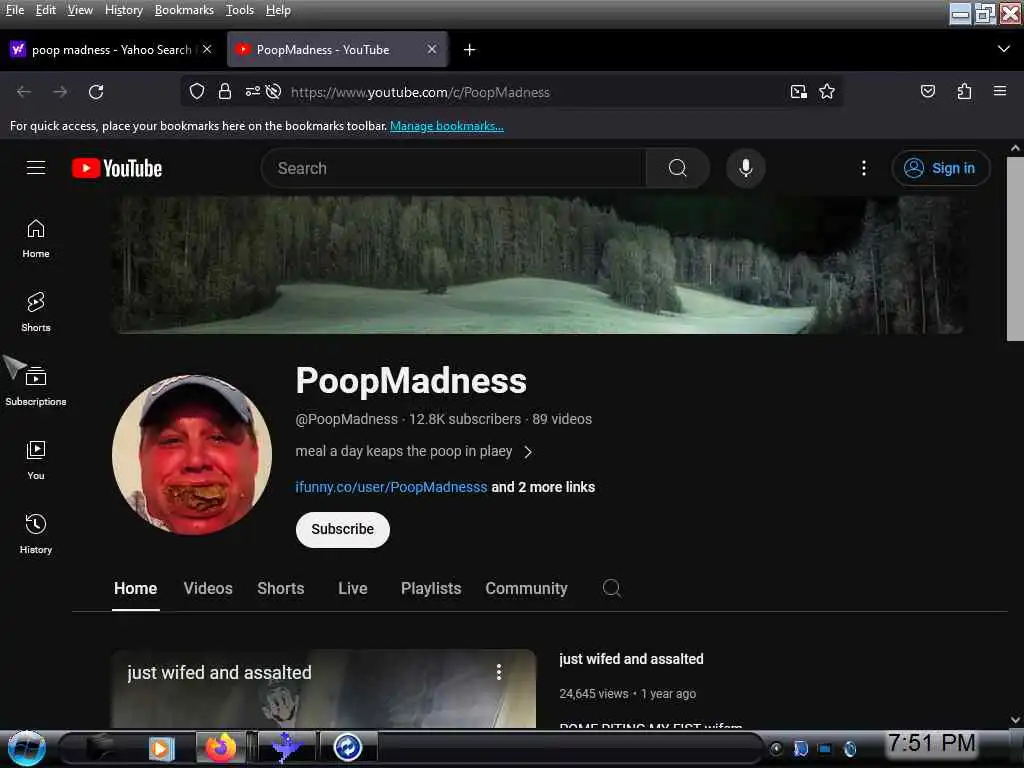Open YouTube settings three-dot menu
Viewport: 1024px width, 768px height.
pyautogui.click(x=863, y=168)
